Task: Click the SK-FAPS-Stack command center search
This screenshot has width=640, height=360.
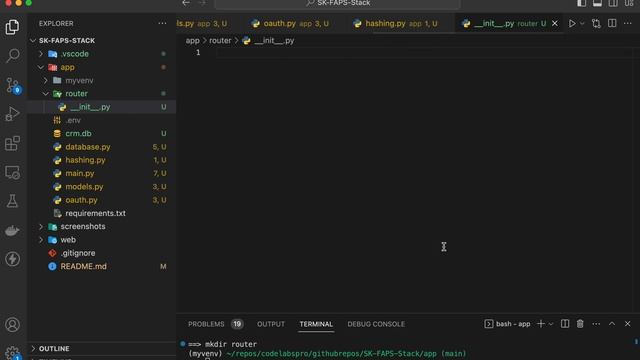Action: click(x=338, y=4)
